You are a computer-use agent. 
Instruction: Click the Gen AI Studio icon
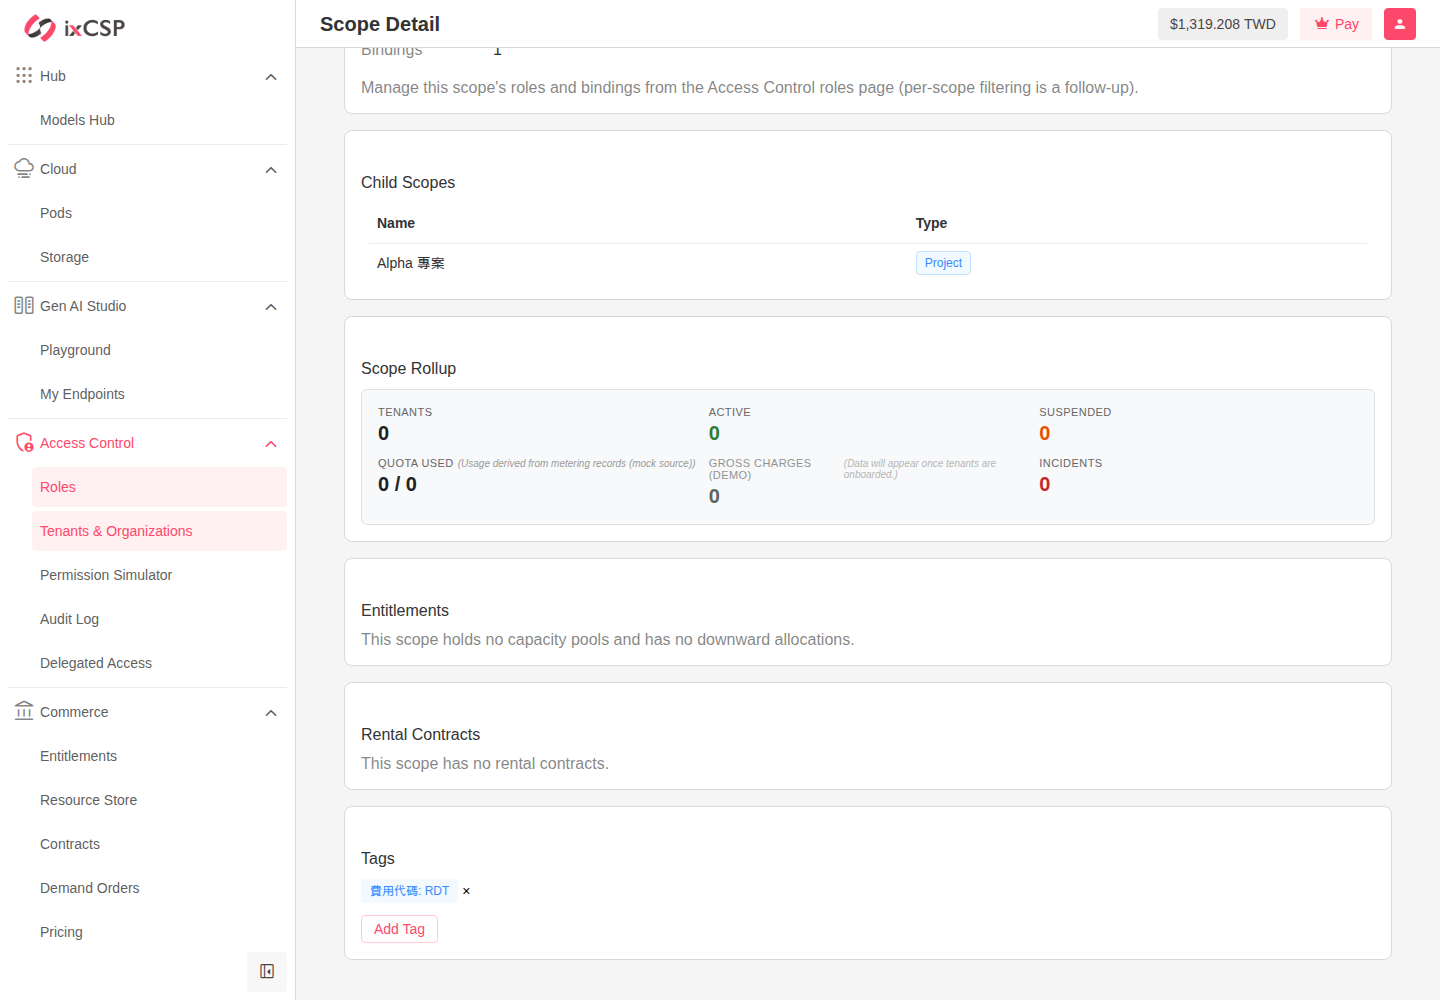24,305
